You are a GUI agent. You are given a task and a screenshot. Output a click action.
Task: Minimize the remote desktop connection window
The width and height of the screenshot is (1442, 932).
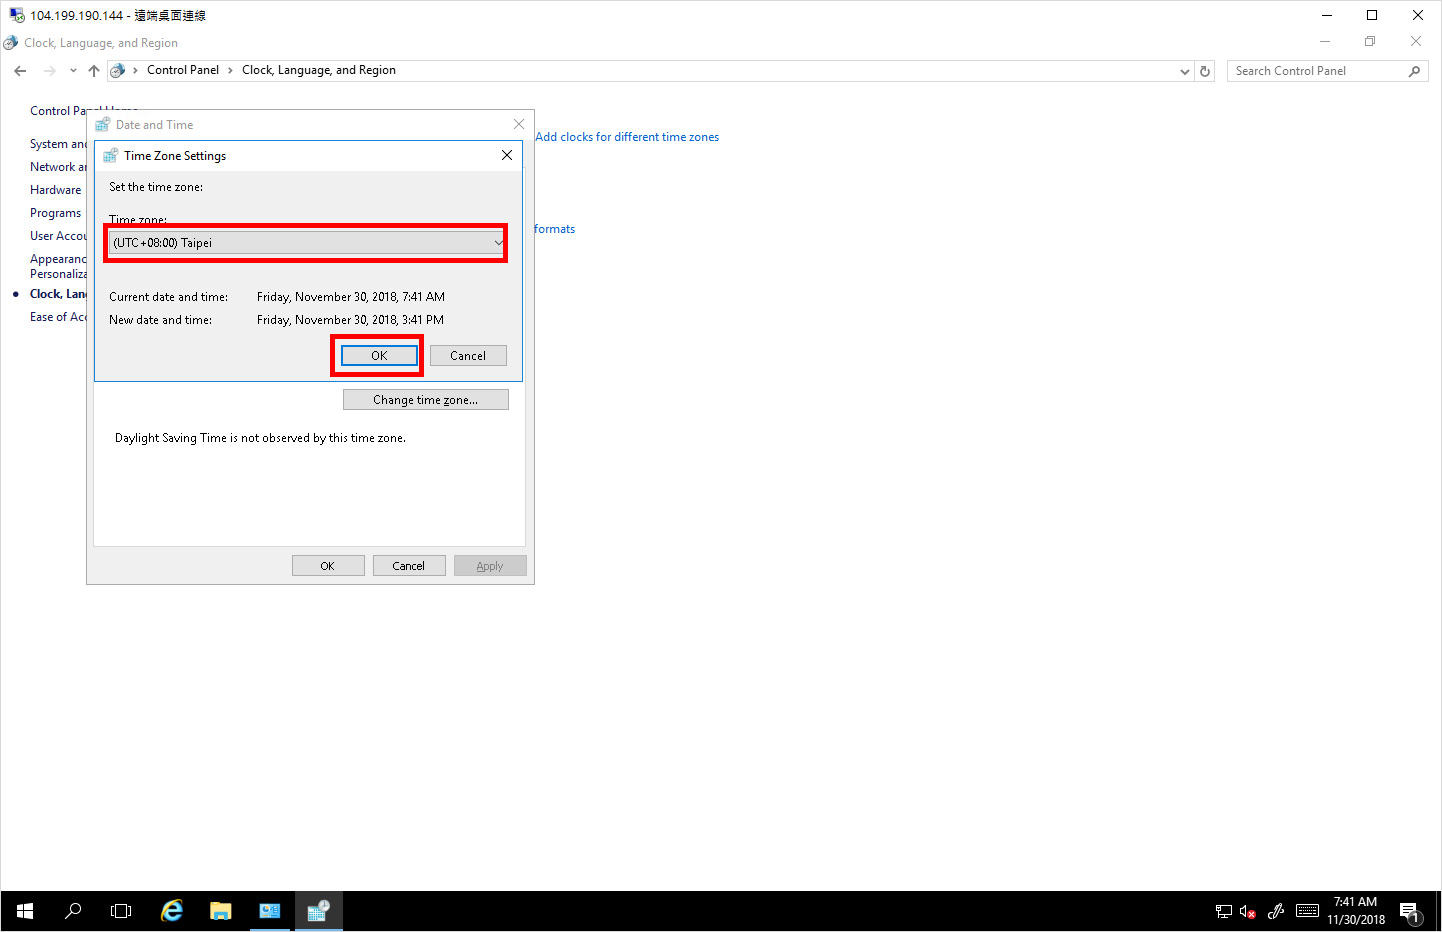[1327, 15]
